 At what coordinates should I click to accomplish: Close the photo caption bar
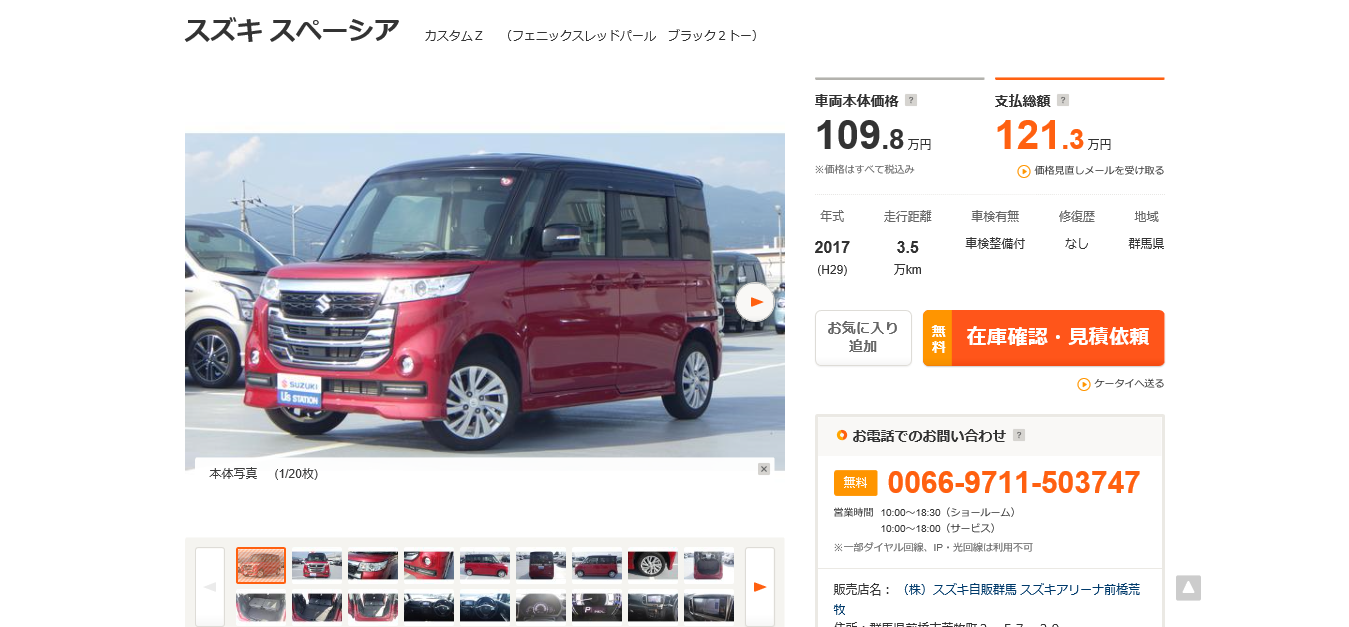tap(764, 469)
